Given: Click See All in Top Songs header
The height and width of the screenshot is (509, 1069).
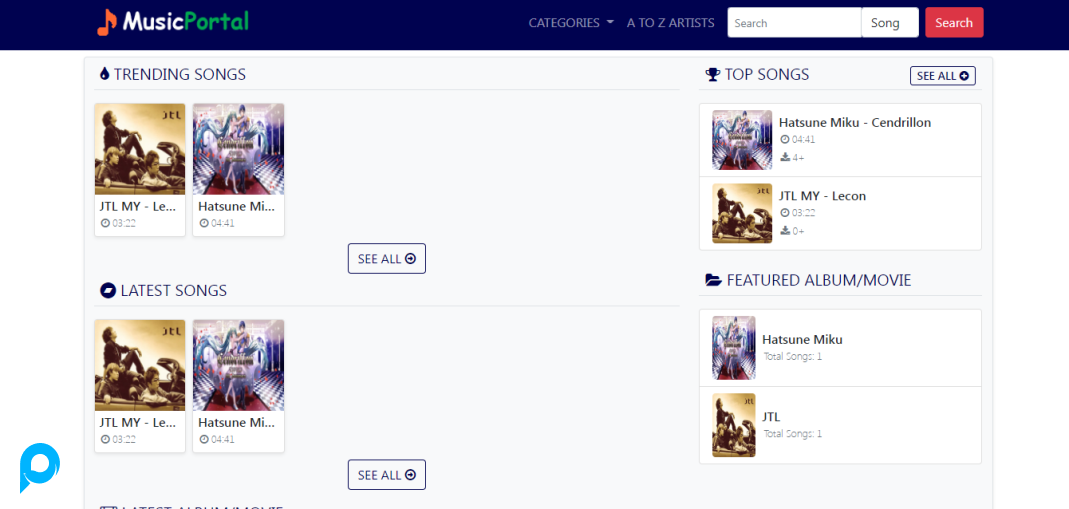Looking at the screenshot, I should [x=942, y=76].
